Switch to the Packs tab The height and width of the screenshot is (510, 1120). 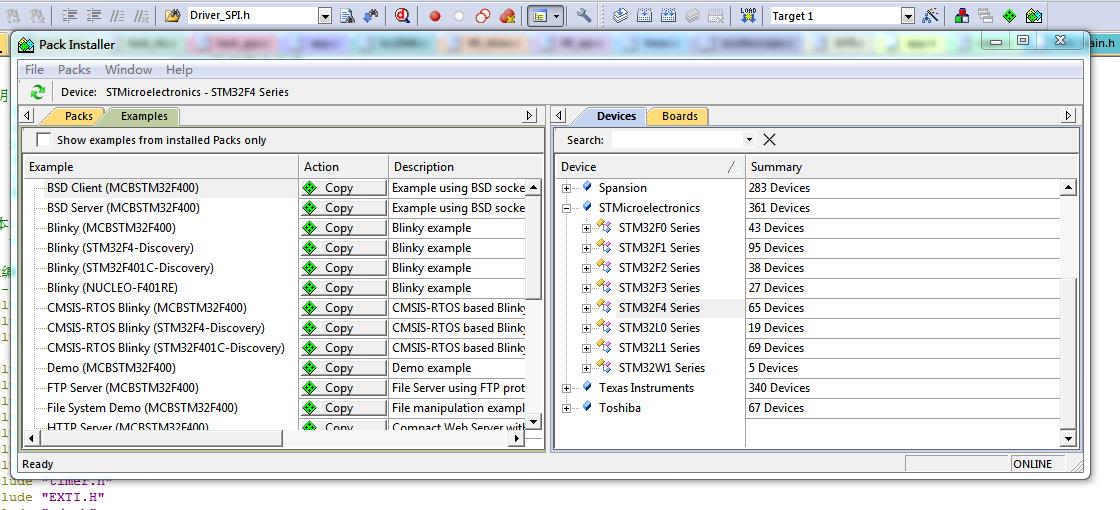pyautogui.click(x=78, y=116)
